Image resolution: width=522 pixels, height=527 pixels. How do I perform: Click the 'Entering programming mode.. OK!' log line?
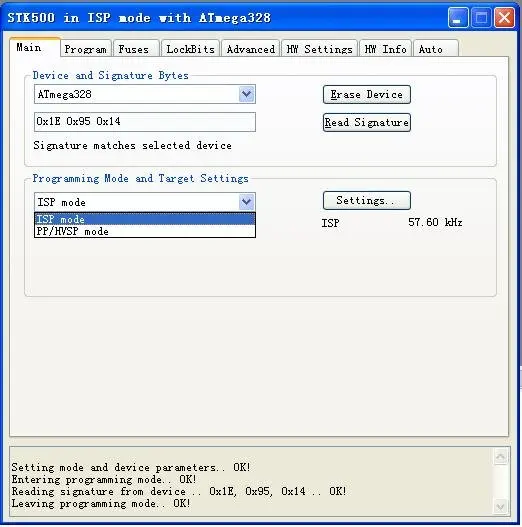pos(104,479)
